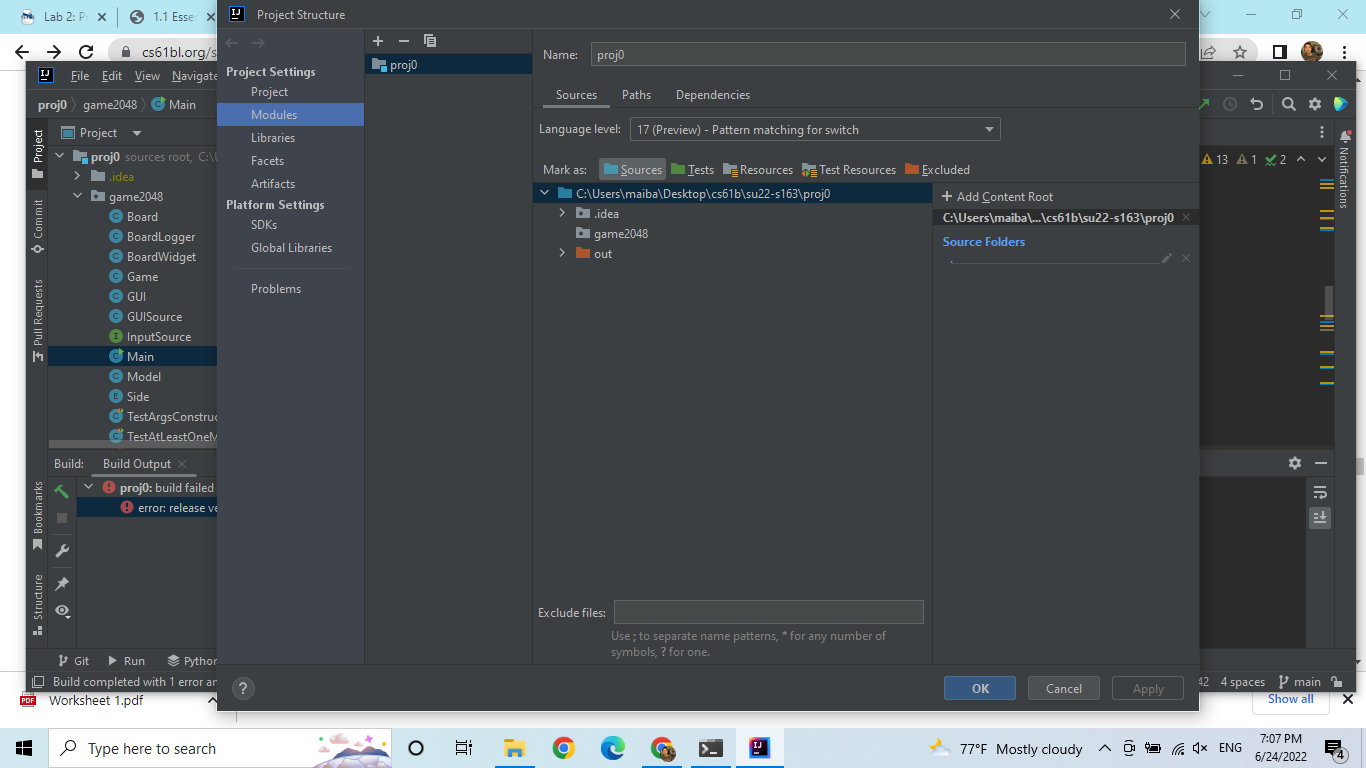Select Libraries in Project Settings
This screenshot has width=1366, height=768.
pyautogui.click(x=273, y=138)
